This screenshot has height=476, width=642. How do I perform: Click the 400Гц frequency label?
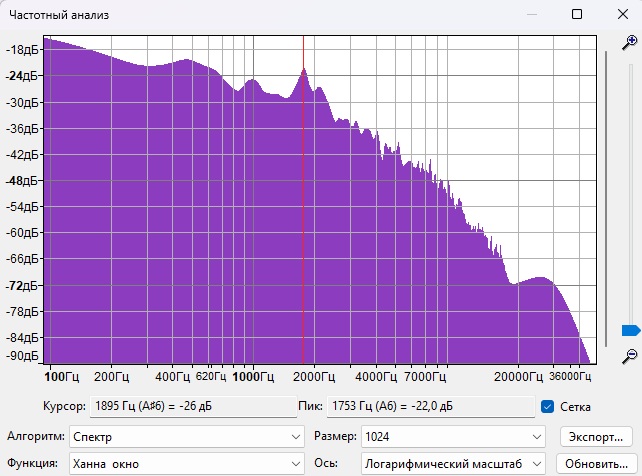point(172,377)
